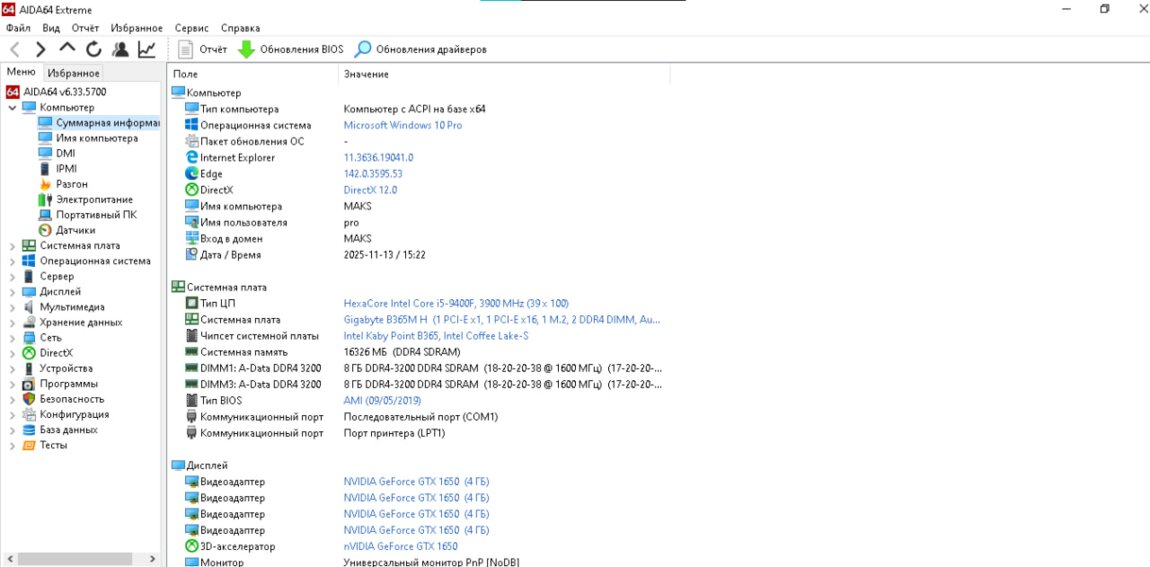Open the Сервис menu
This screenshot has height=567, width=1150.
[x=191, y=28]
